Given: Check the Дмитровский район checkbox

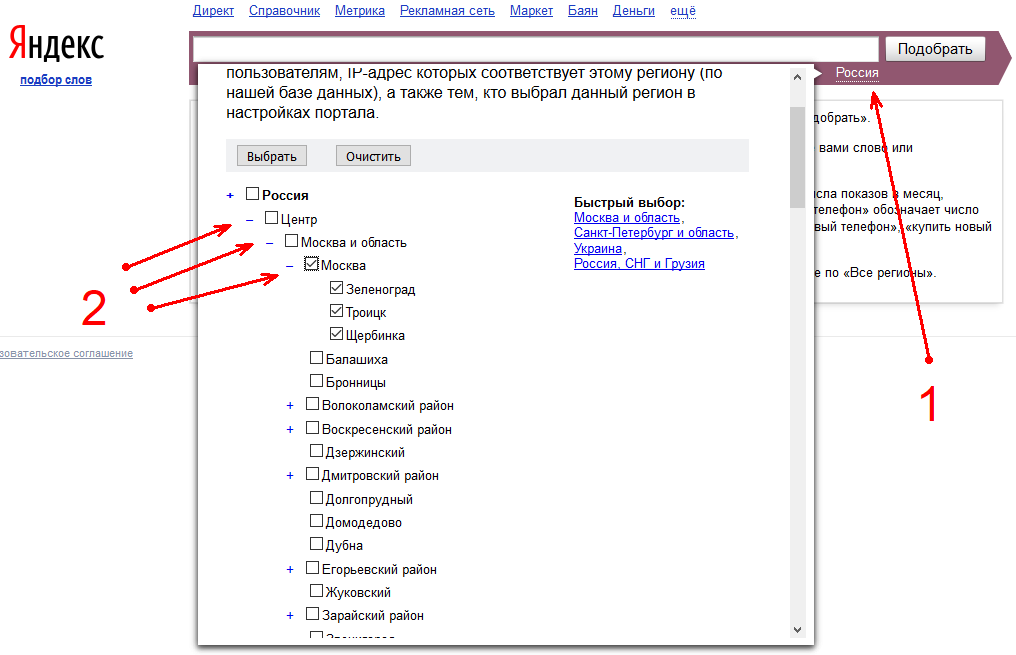Looking at the screenshot, I should 312,474.
